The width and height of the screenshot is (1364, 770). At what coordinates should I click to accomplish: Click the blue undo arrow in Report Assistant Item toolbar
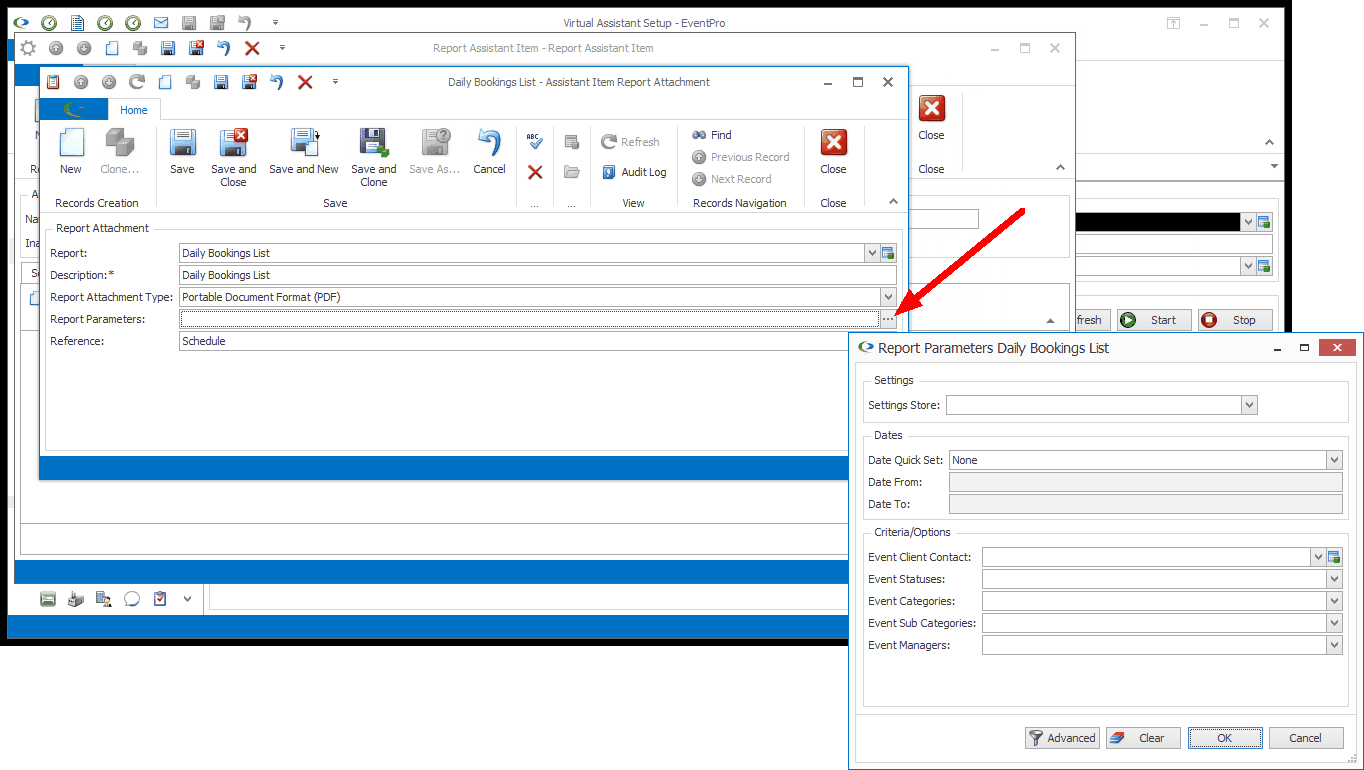click(224, 47)
